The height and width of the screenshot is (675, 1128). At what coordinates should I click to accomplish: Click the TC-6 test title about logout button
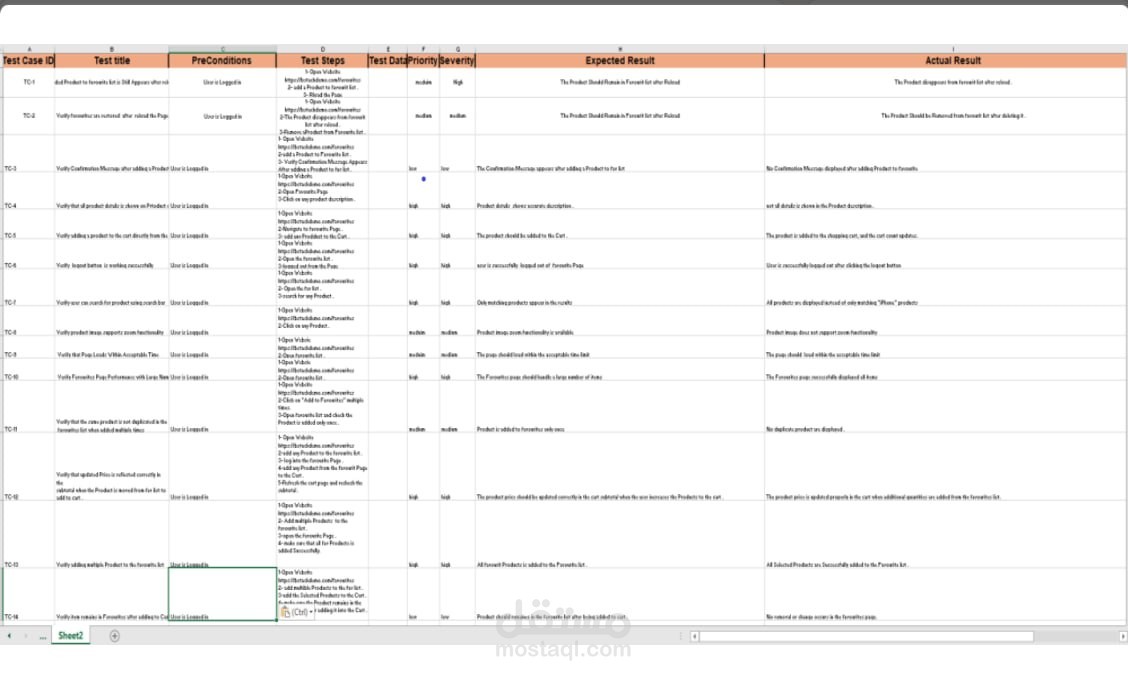click(112, 254)
